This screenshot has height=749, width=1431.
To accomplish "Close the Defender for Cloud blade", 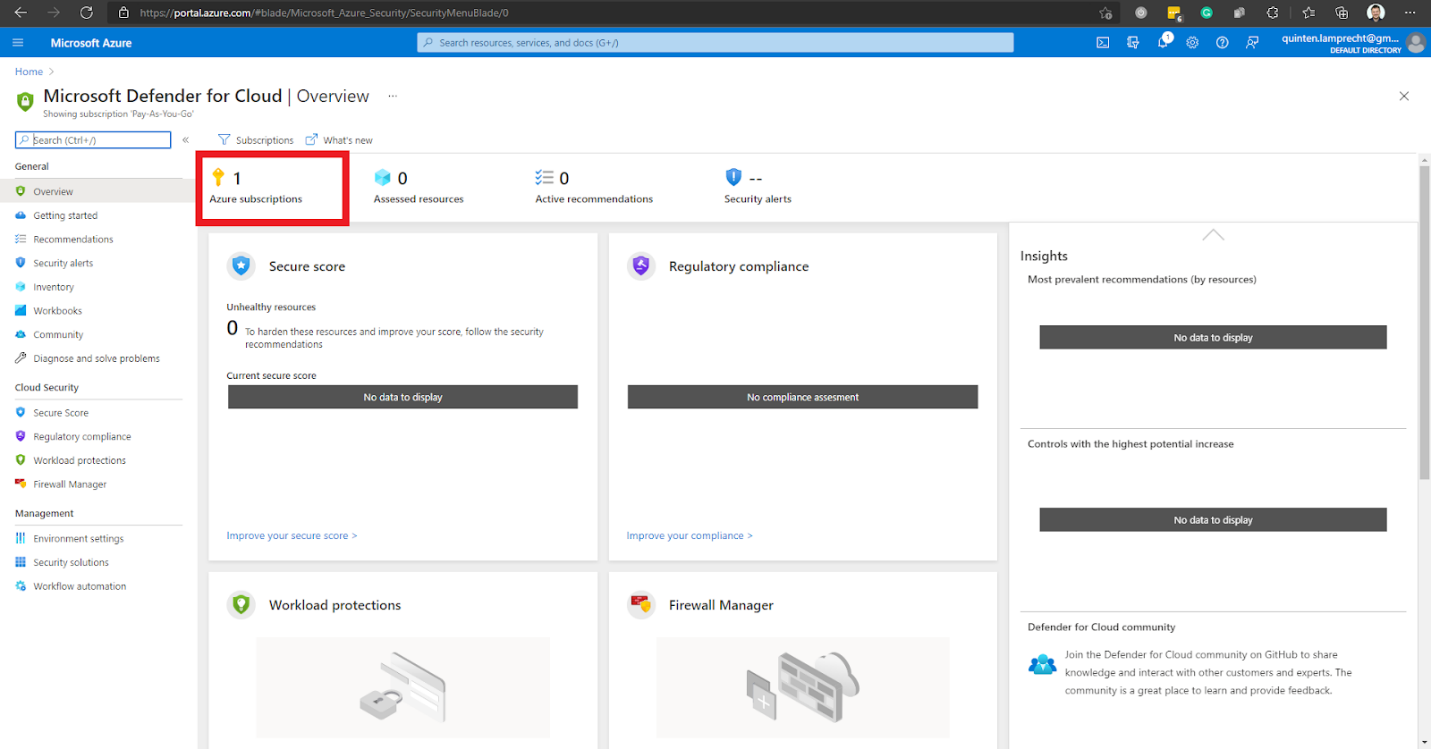I will tap(1404, 96).
